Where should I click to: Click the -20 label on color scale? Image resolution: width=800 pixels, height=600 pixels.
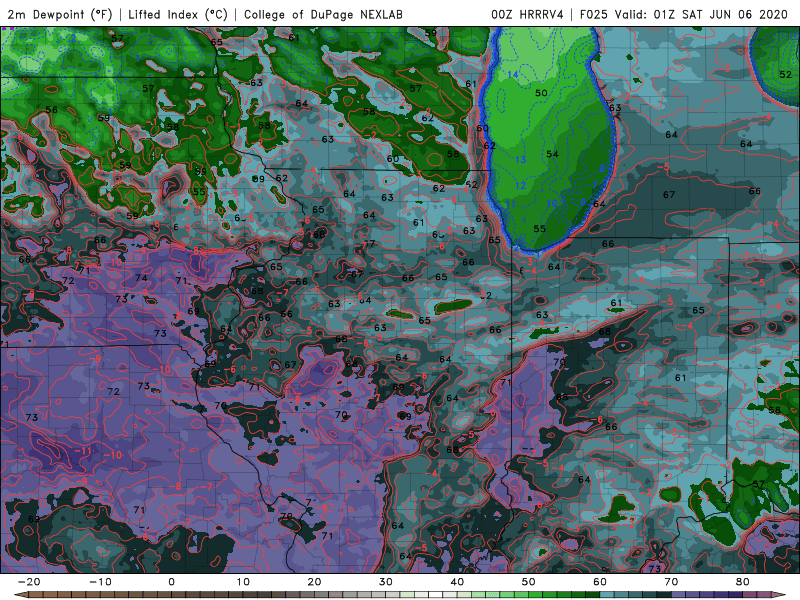[x=29, y=582]
